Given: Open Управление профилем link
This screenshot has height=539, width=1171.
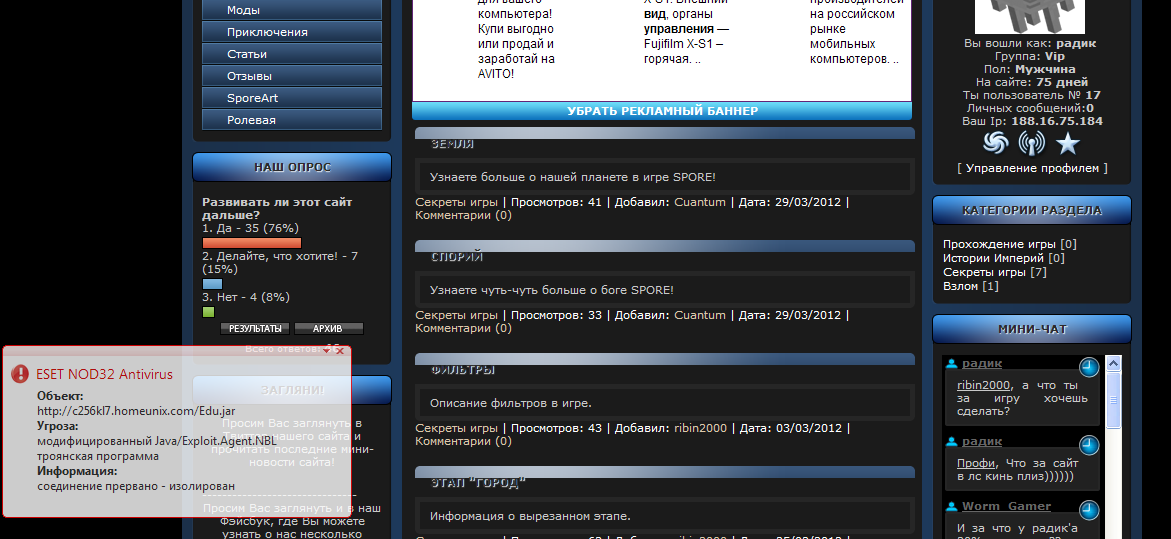Looking at the screenshot, I should pyautogui.click(x=1032, y=168).
